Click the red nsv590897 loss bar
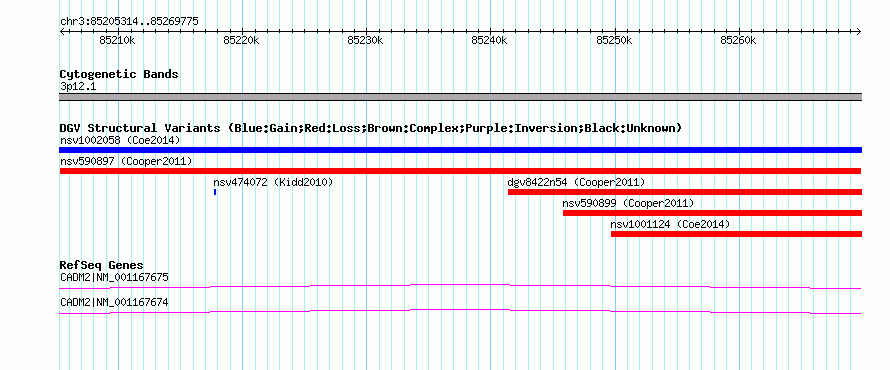This screenshot has height=370, width=890. 460,171
